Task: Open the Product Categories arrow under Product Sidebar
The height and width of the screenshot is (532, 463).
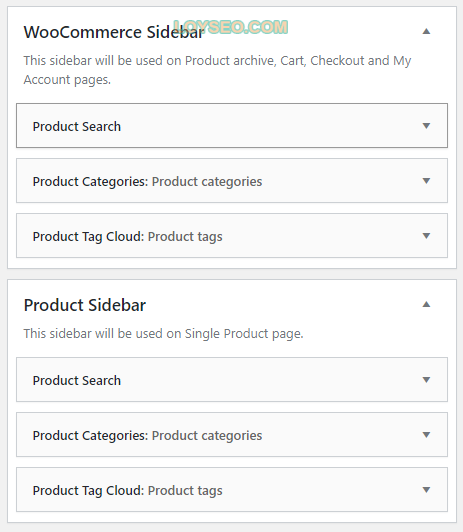Action: (x=426, y=435)
